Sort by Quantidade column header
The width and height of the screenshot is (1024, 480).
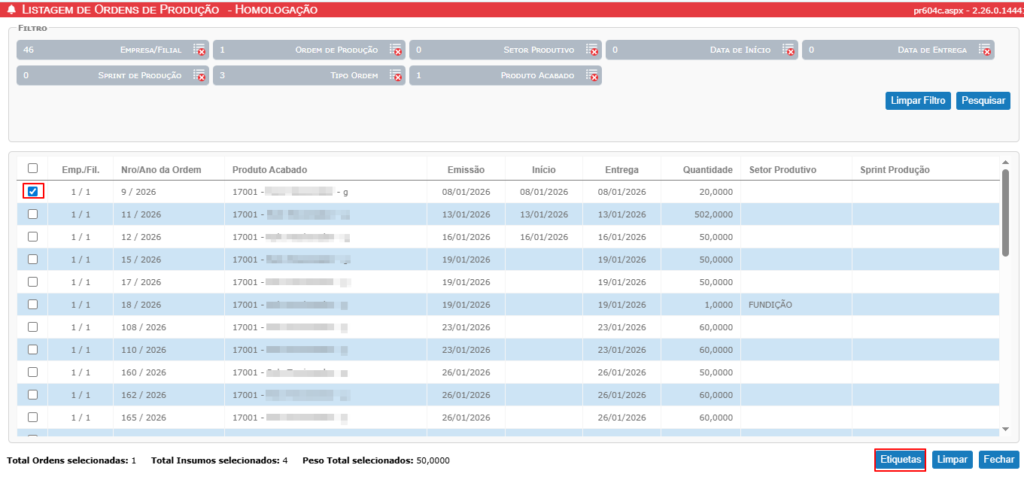707,170
